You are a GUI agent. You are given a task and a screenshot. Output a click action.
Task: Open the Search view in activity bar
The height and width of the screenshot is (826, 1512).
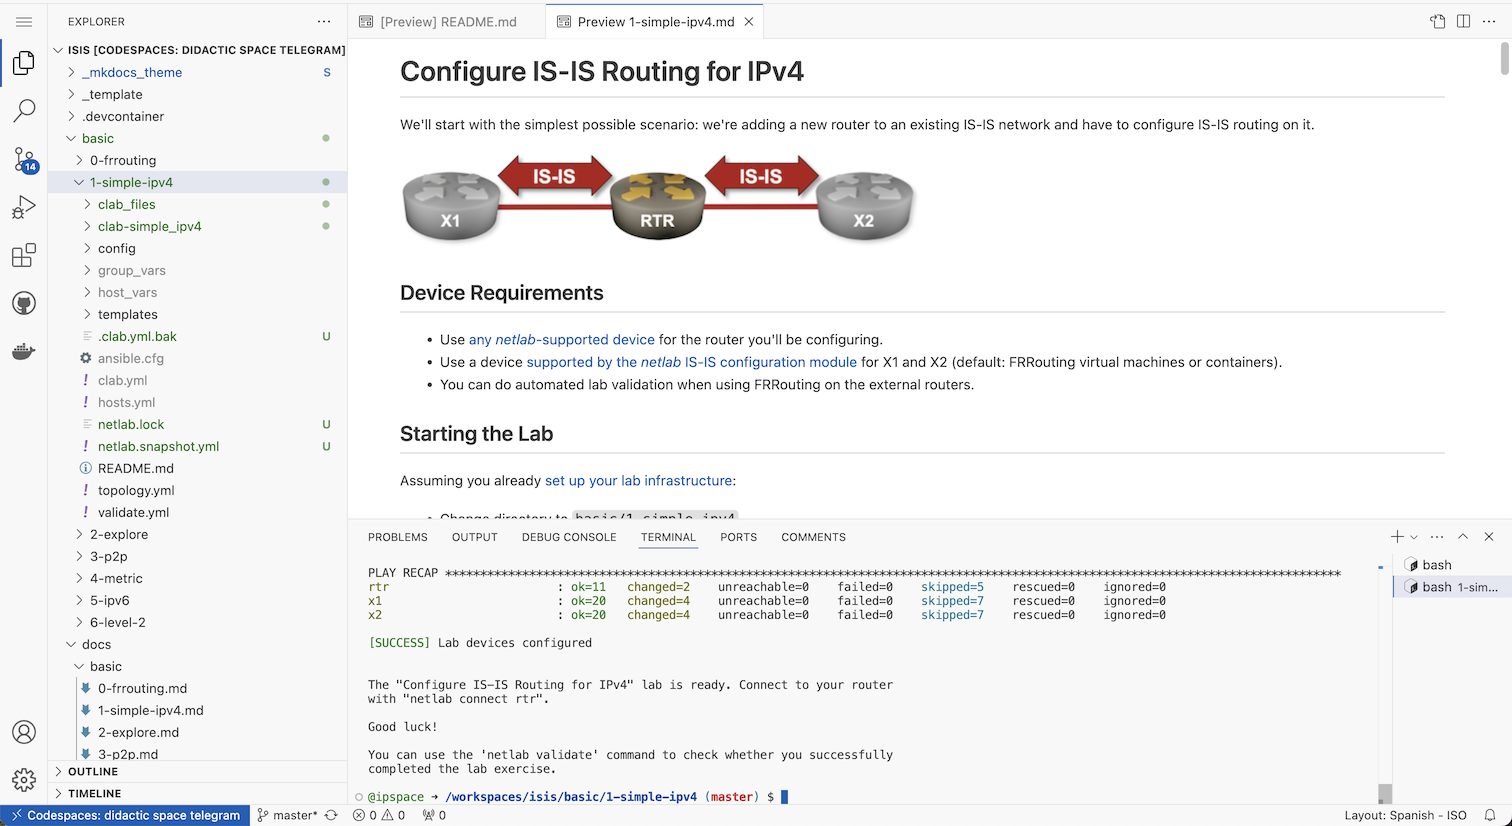[24, 110]
